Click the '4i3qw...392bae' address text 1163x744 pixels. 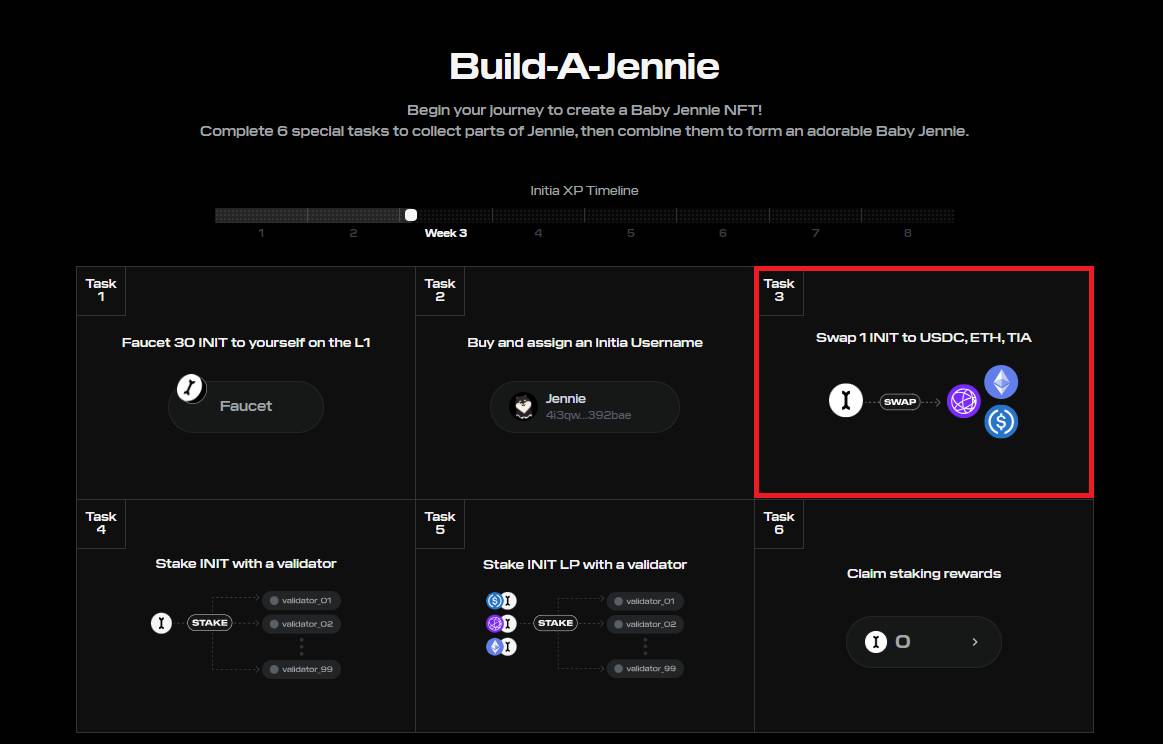[x=588, y=415]
